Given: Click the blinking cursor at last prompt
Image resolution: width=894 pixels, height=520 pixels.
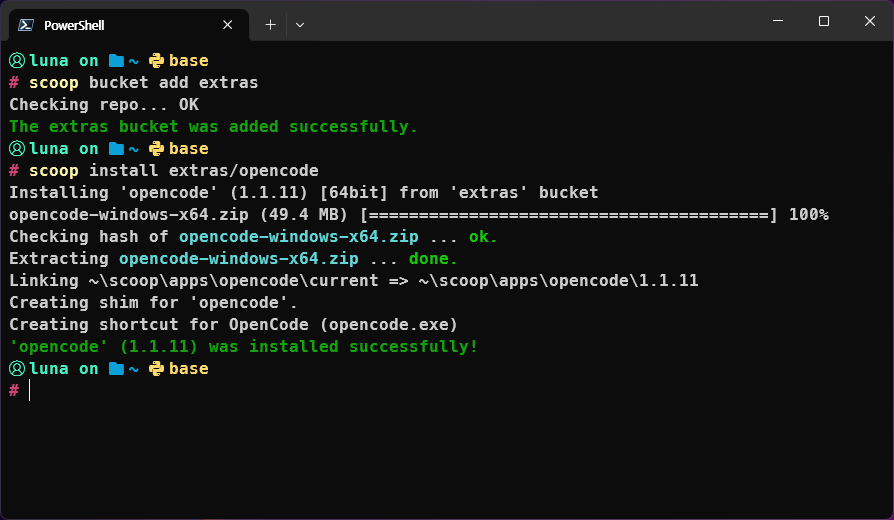Looking at the screenshot, I should [x=30, y=391].
